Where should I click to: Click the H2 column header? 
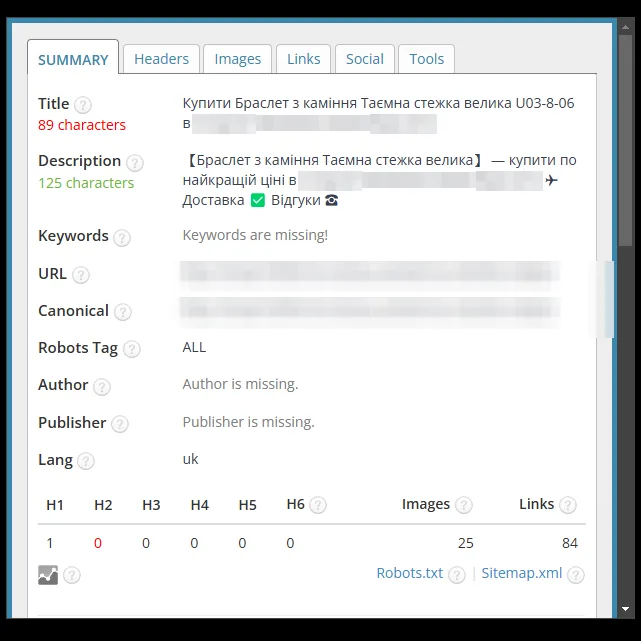point(103,505)
